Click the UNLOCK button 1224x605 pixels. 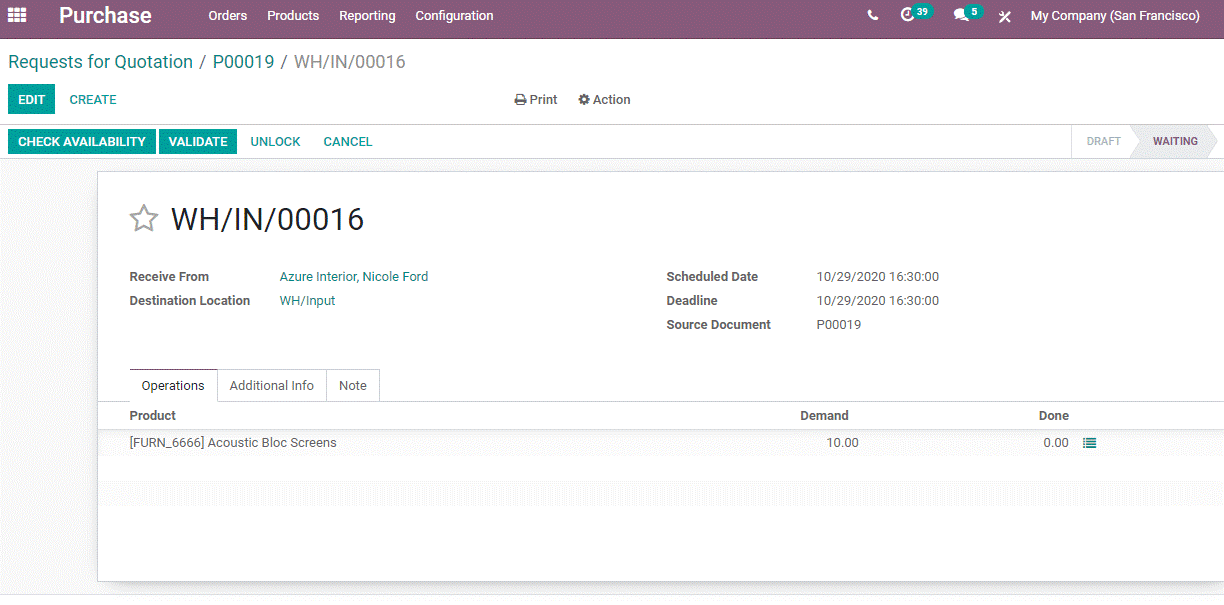click(x=275, y=142)
